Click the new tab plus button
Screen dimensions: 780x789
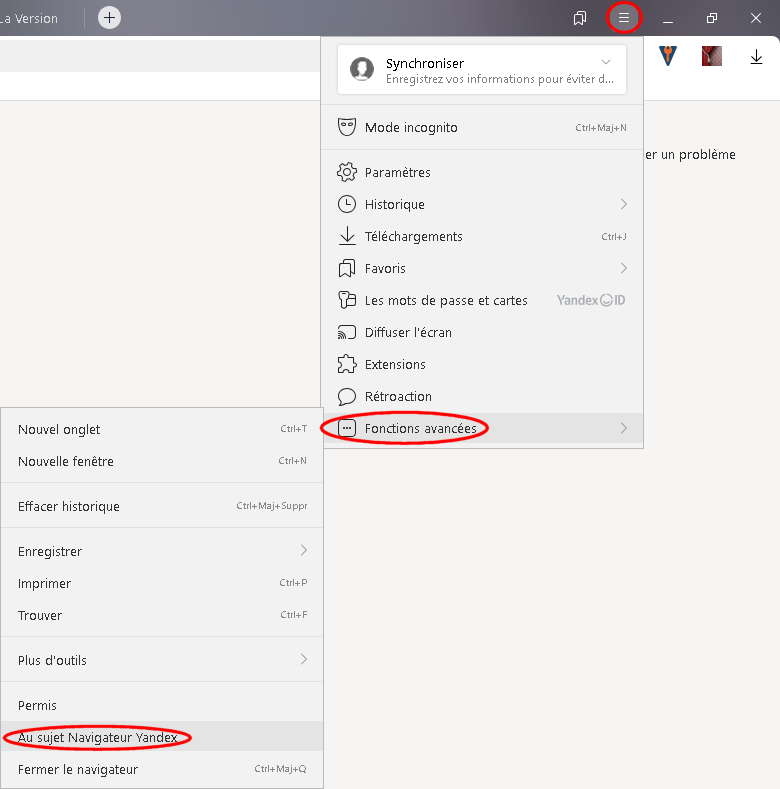[x=109, y=18]
